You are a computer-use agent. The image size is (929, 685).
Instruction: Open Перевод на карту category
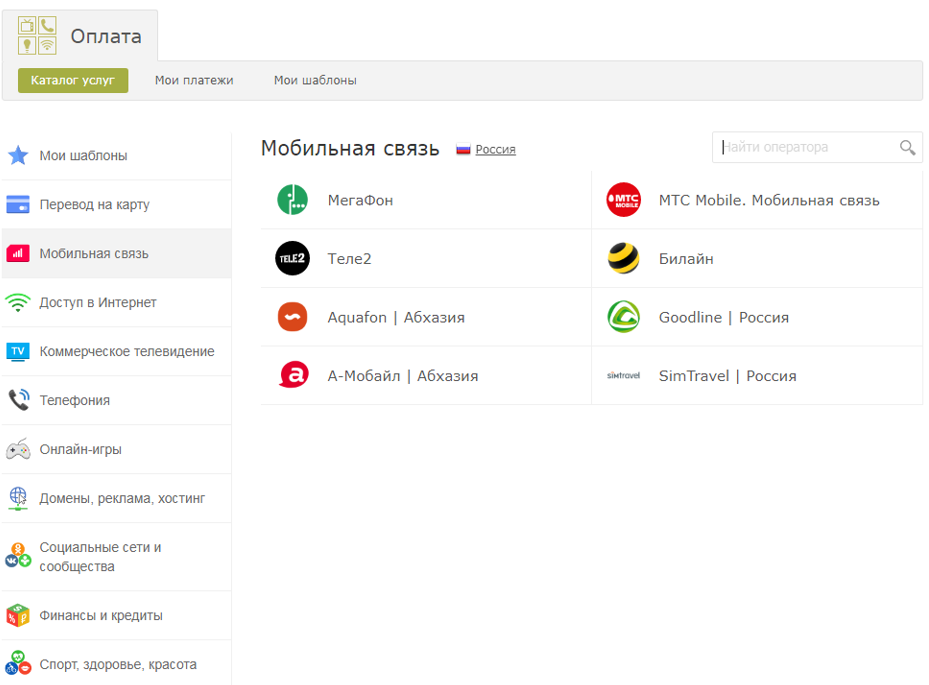click(117, 204)
